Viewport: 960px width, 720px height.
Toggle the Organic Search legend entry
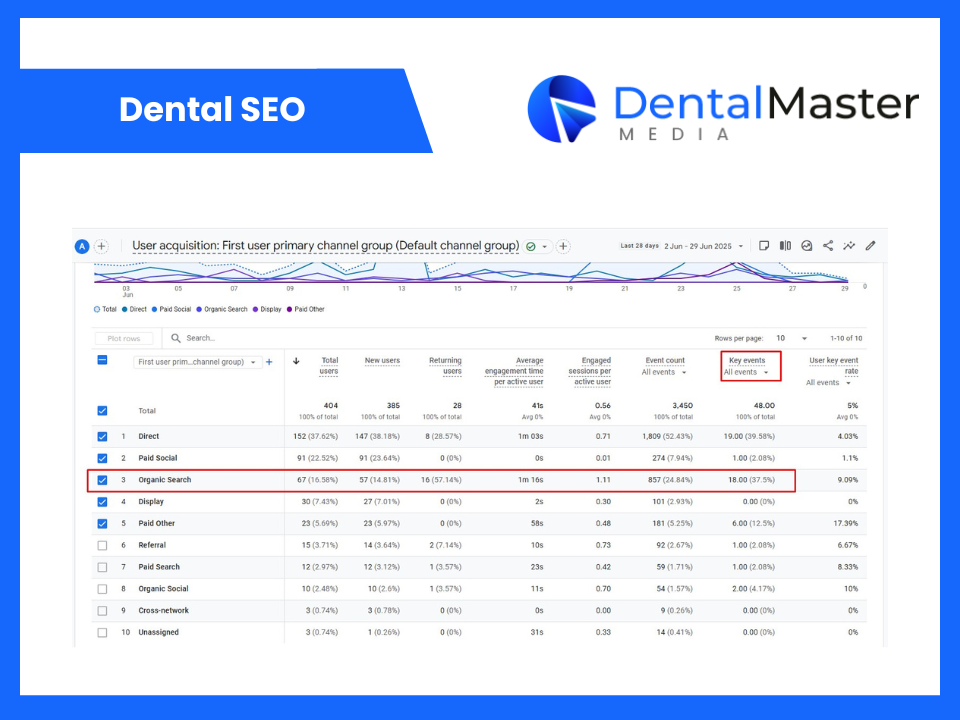point(222,309)
